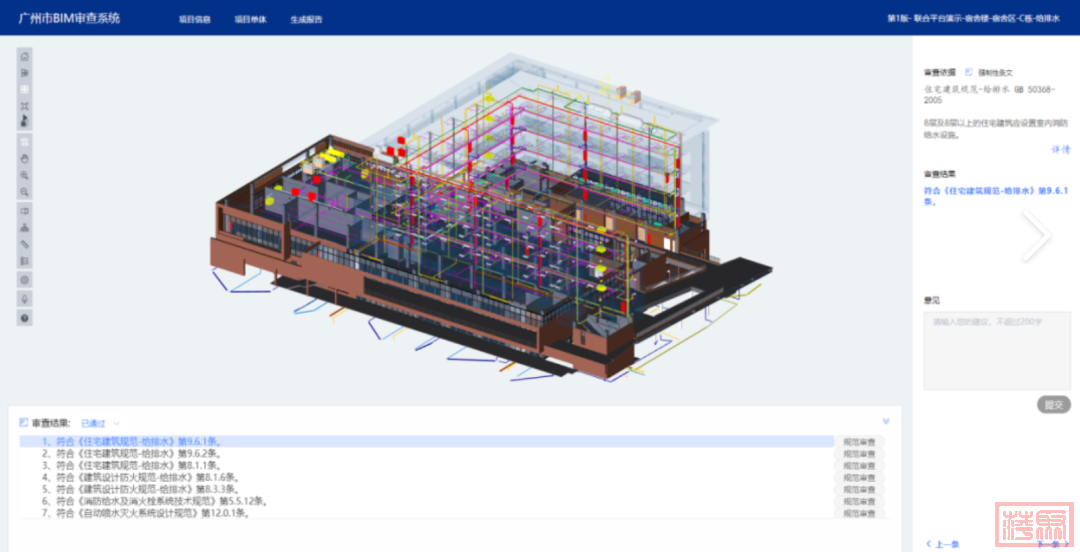This screenshot has height=552, width=1080.
Task: Click the 提交 submit button
Action: click(x=1053, y=405)
